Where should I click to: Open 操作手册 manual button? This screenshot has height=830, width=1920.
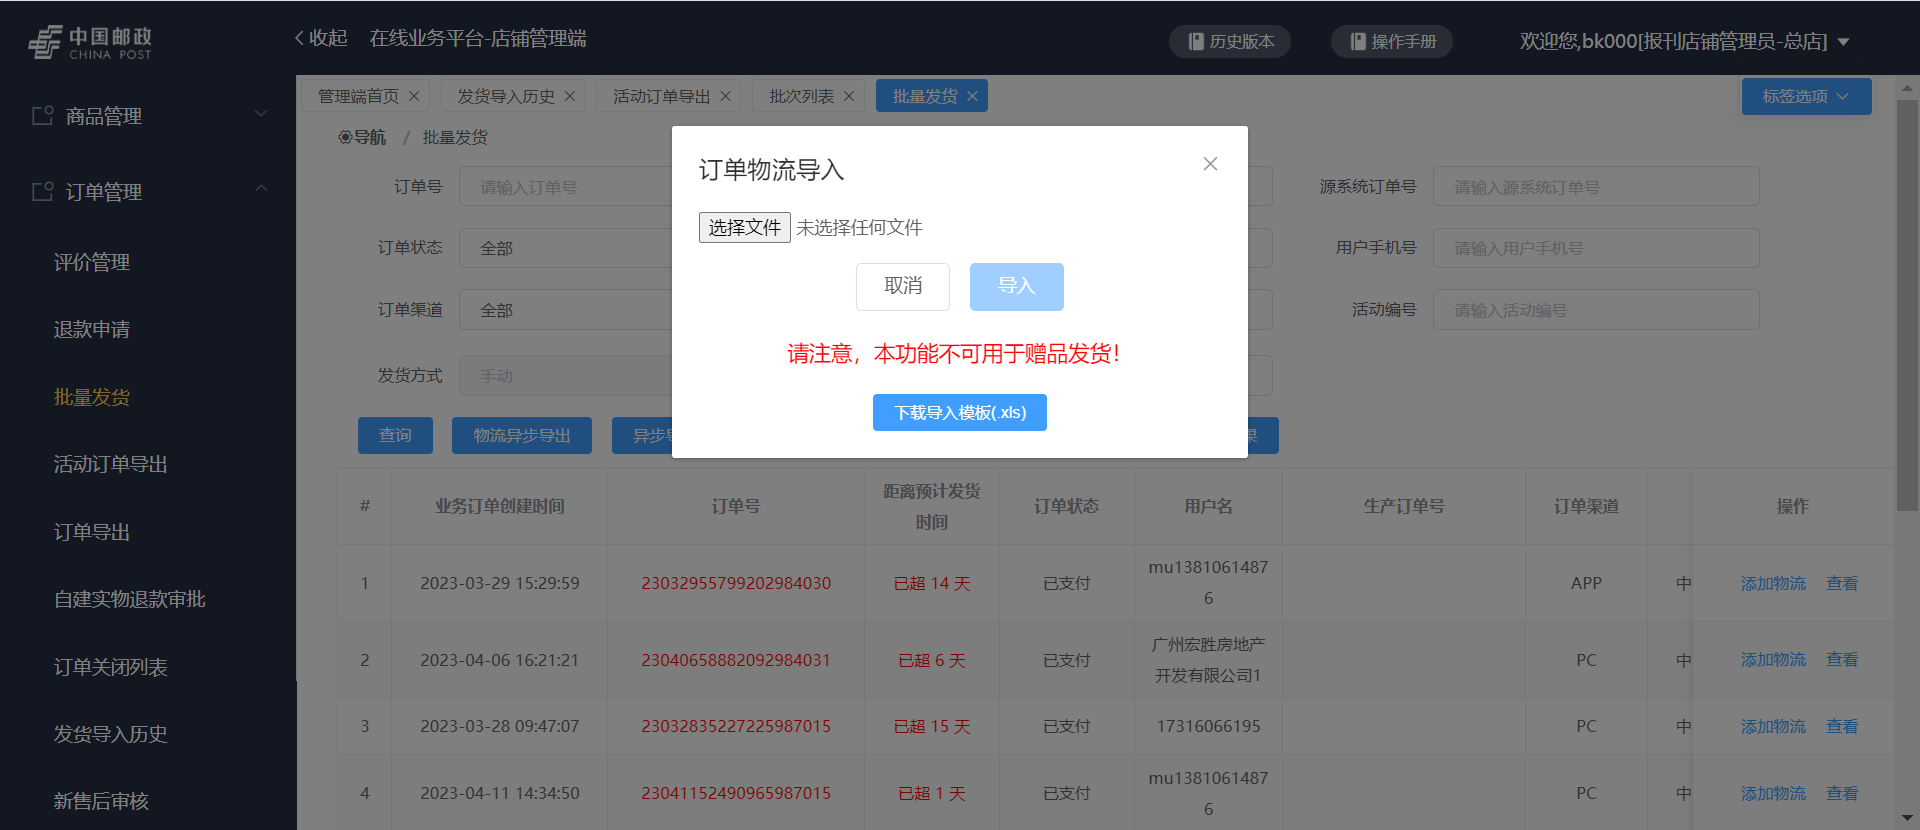coord(1392,41)
